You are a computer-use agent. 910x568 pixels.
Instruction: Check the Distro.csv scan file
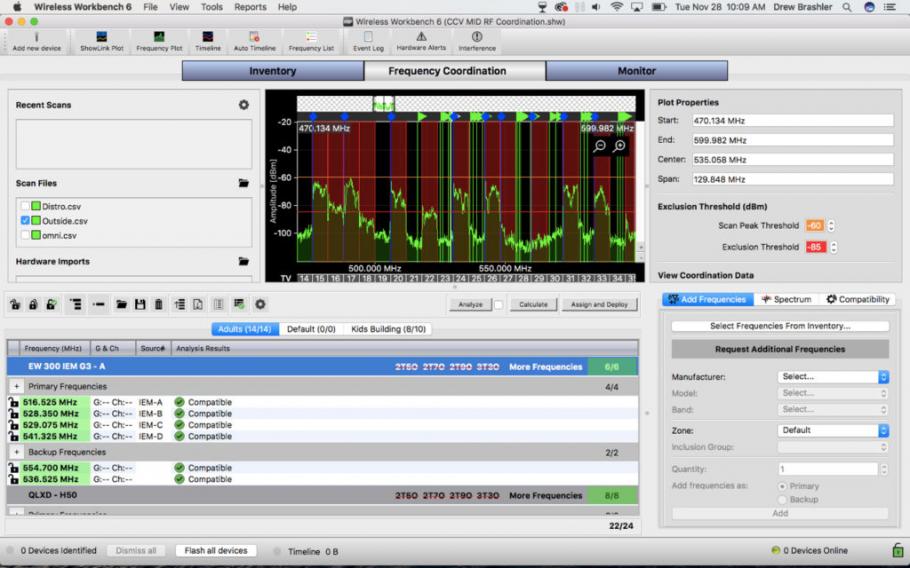(25, 206)
